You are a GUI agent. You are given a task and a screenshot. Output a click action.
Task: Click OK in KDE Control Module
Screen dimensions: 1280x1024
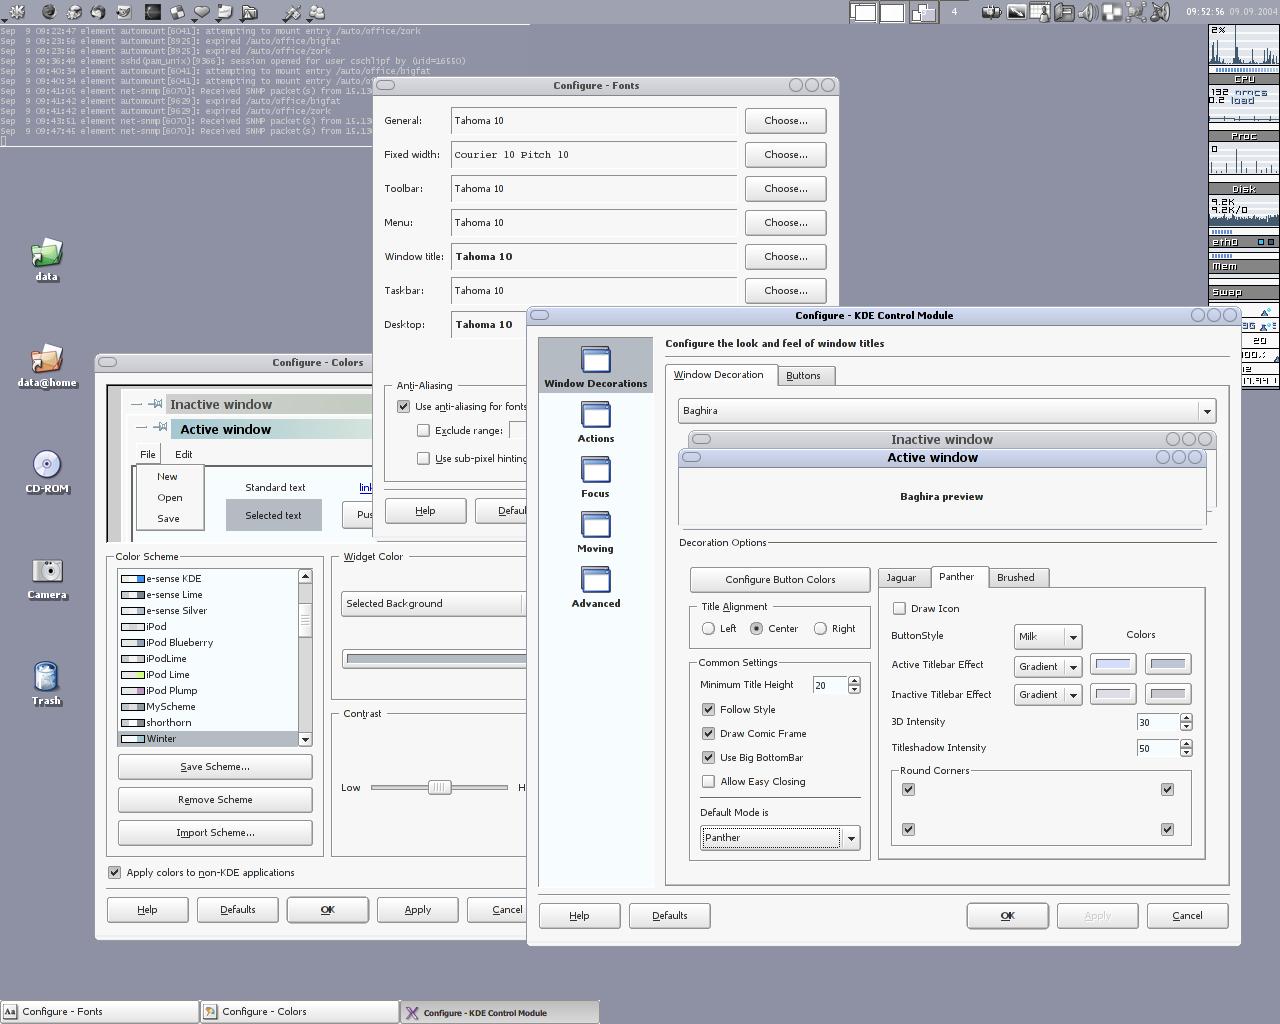[x=1007, y=916]
